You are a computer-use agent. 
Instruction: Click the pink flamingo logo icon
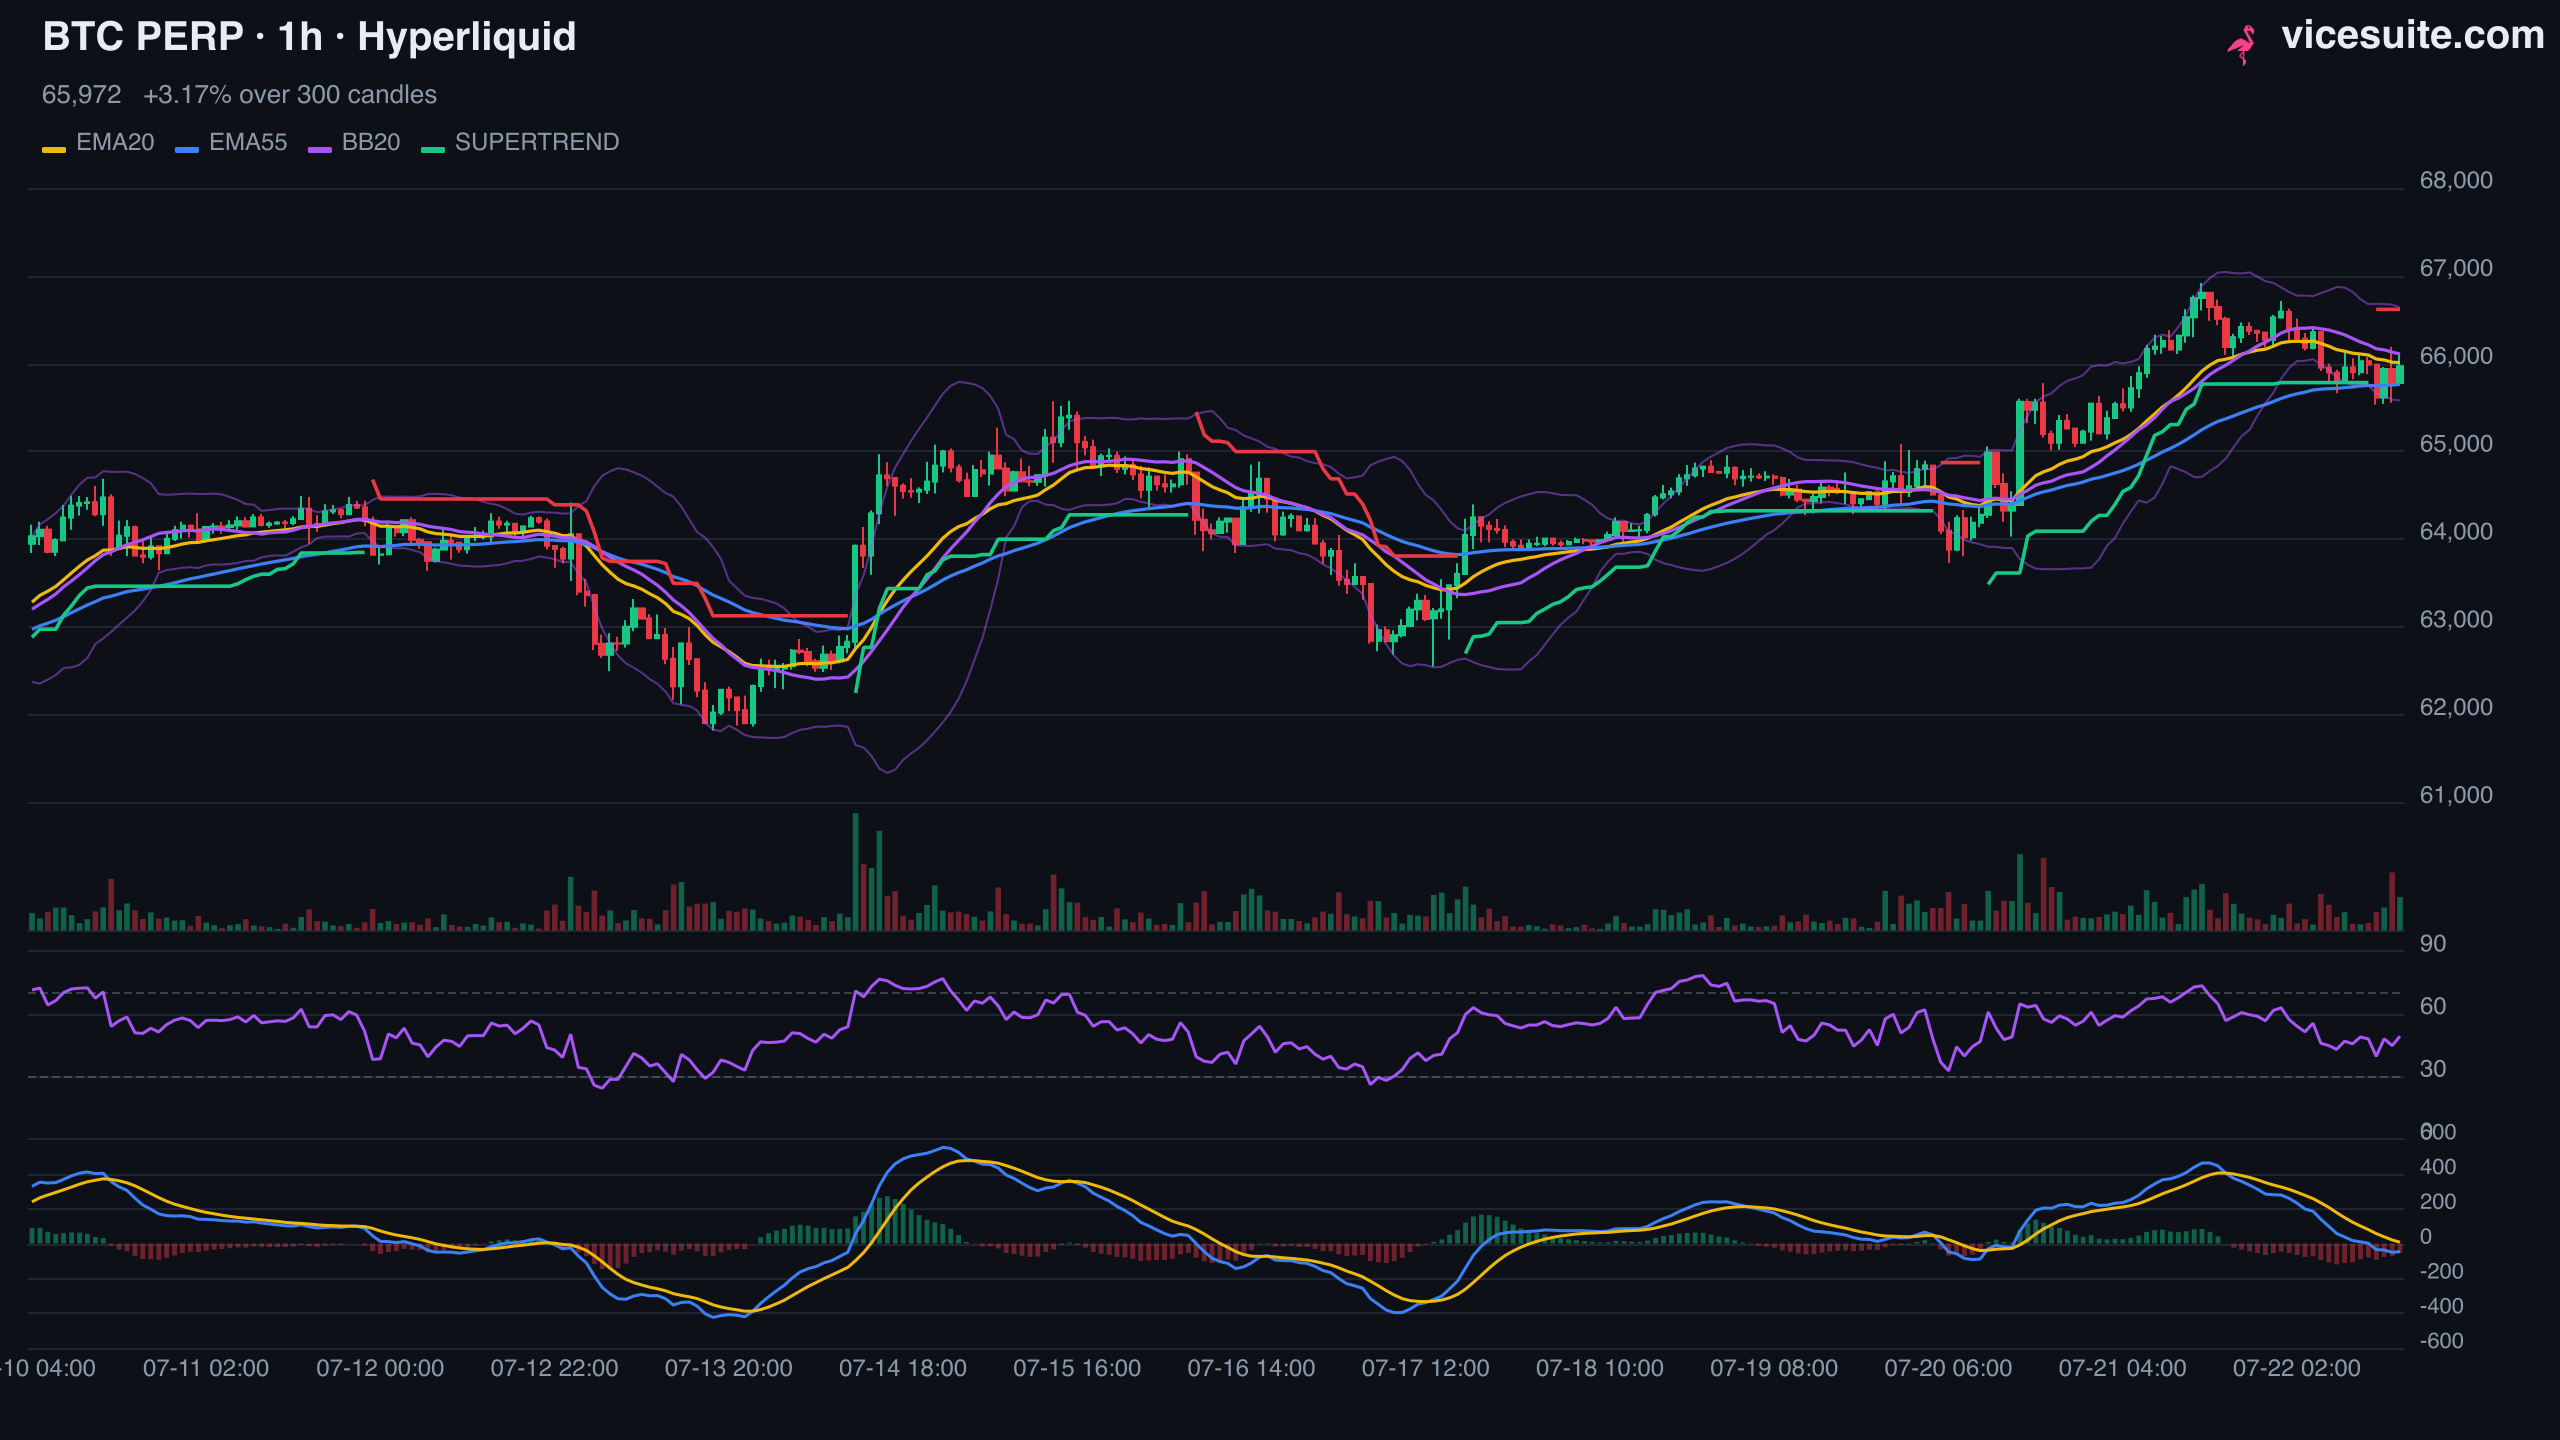tap(2242, 44)
